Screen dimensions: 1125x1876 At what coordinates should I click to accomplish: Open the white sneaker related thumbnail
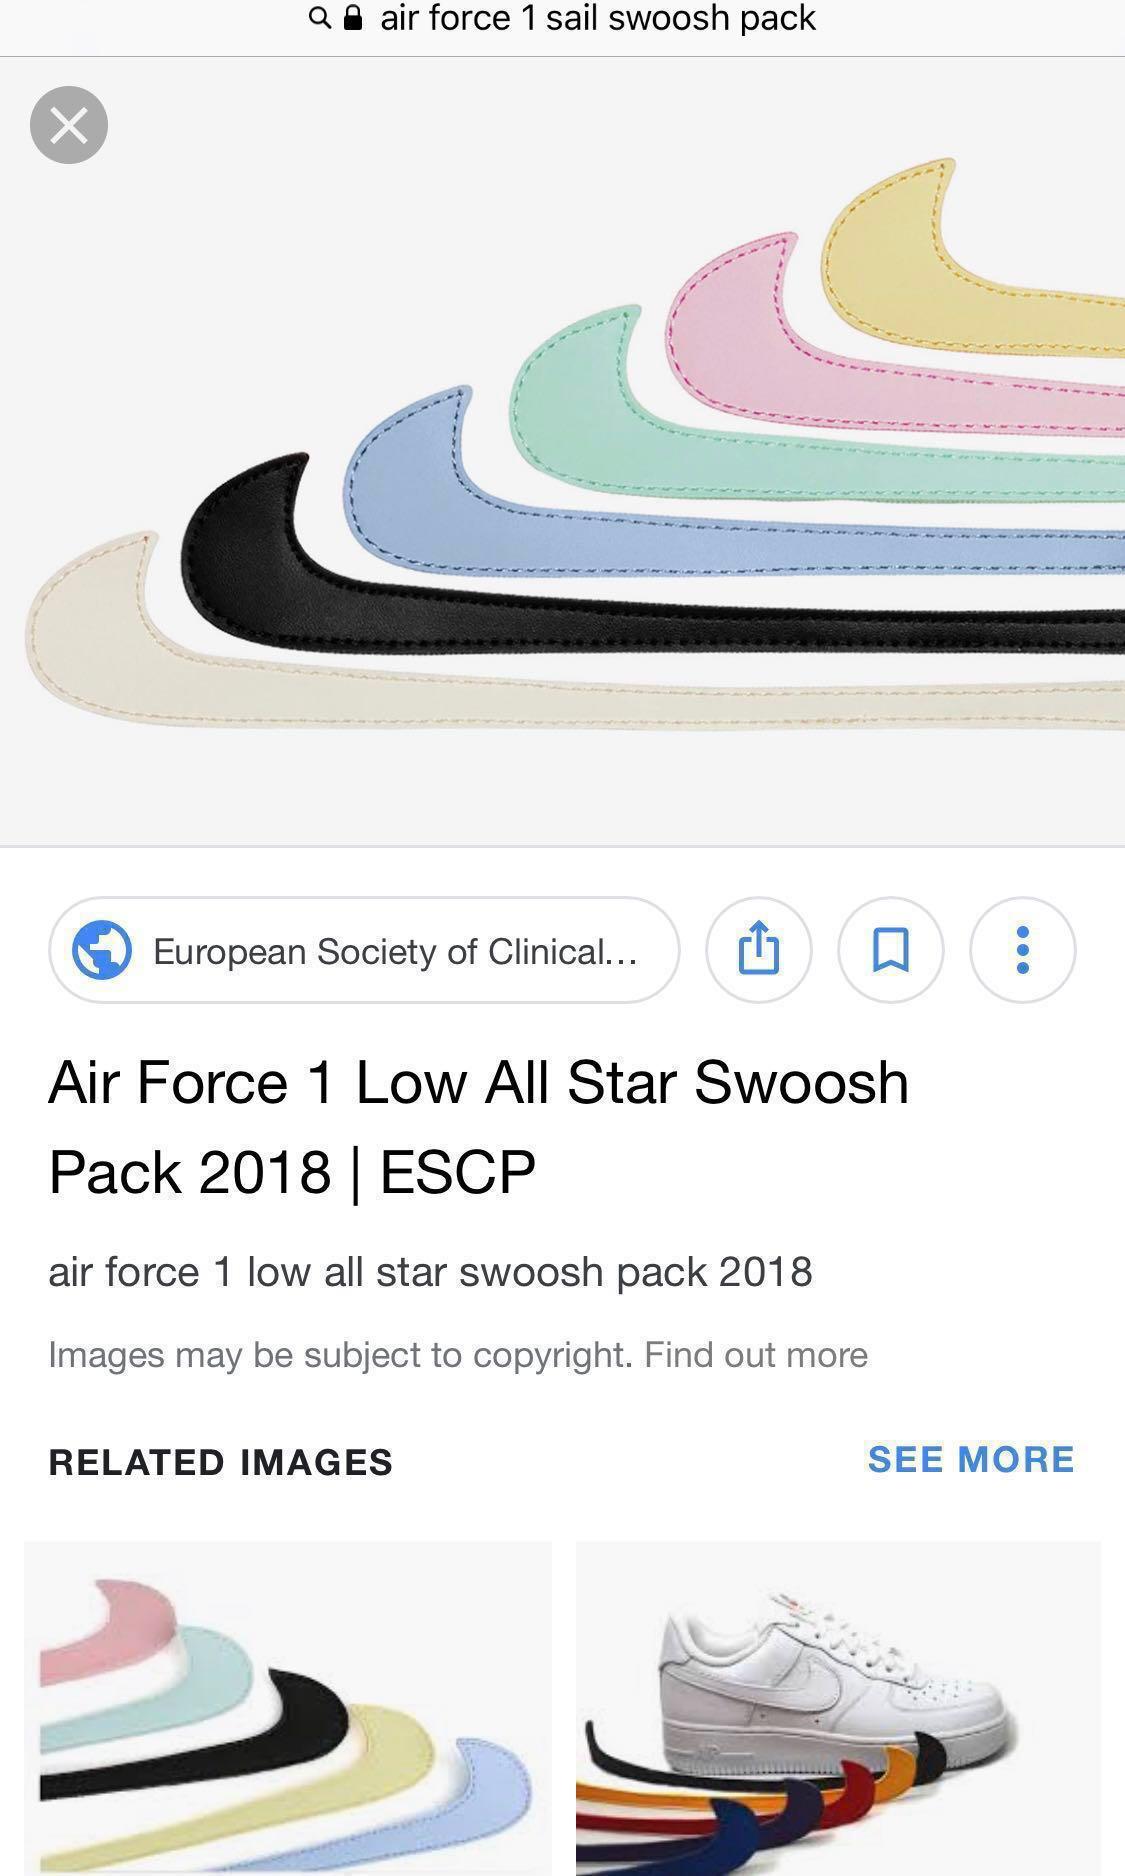tap(838, 1708)
